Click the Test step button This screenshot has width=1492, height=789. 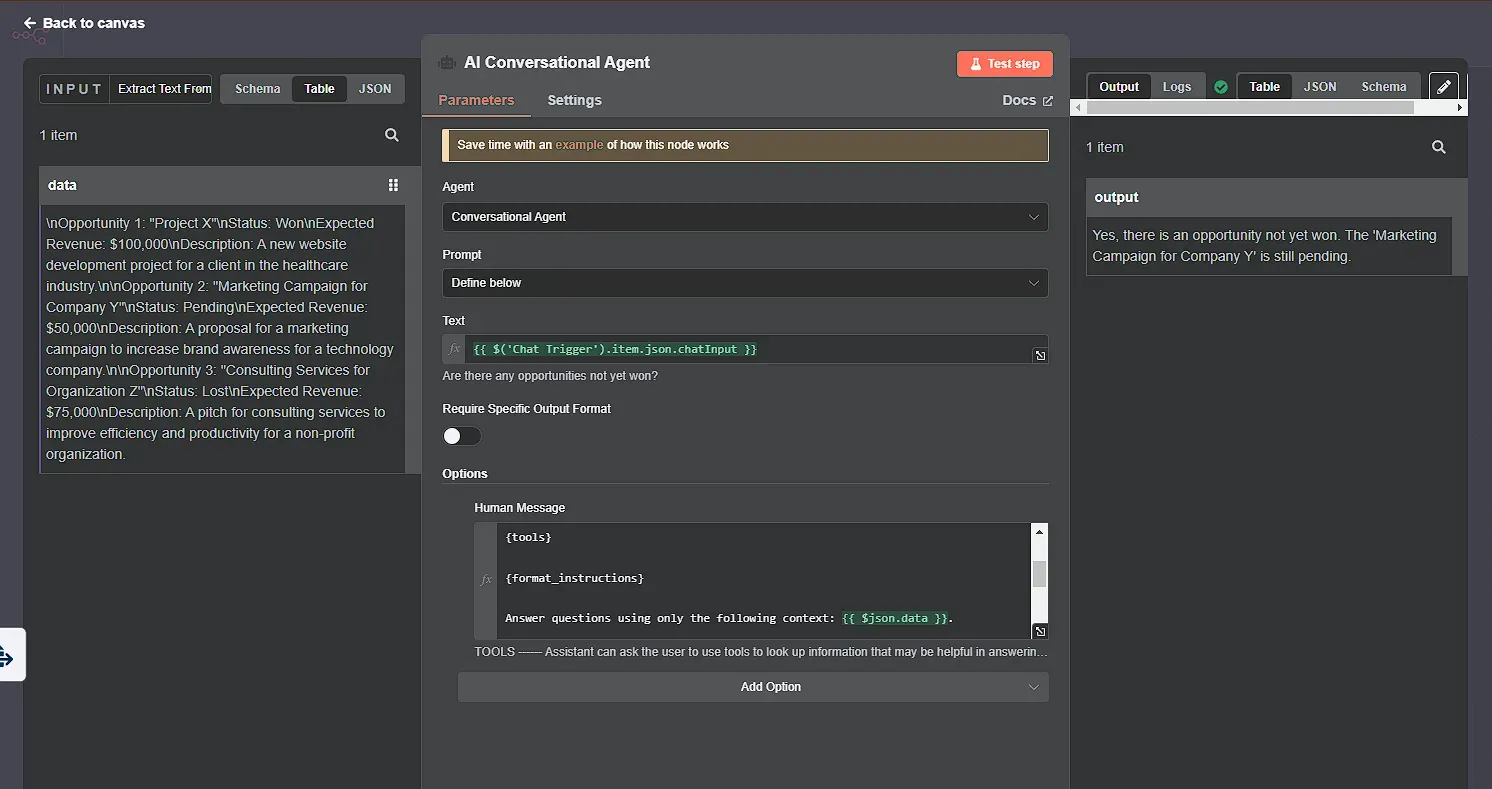coord(1004,63)
